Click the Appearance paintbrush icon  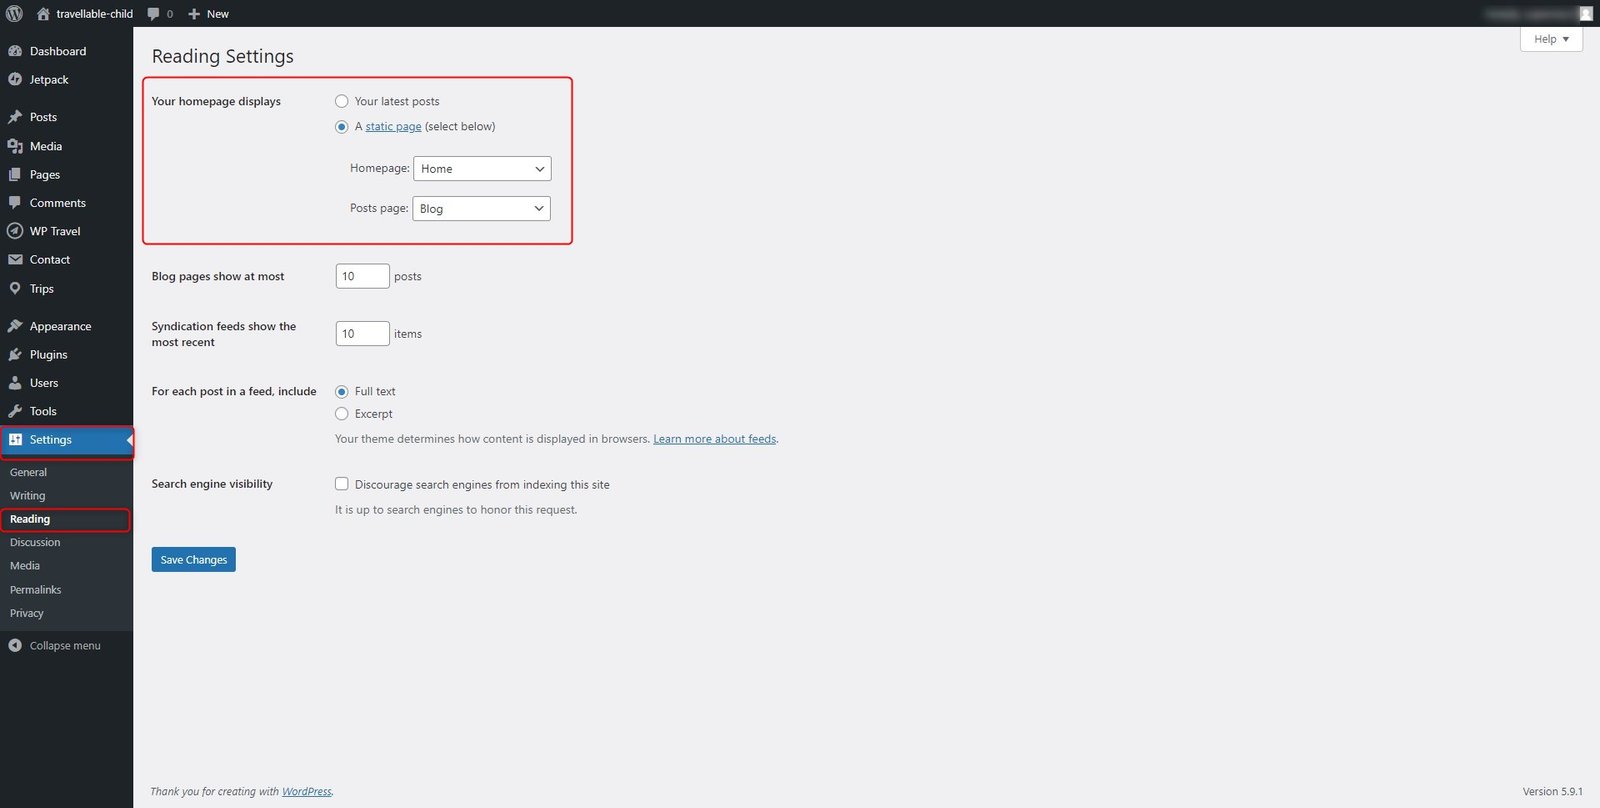click(15, 326)
